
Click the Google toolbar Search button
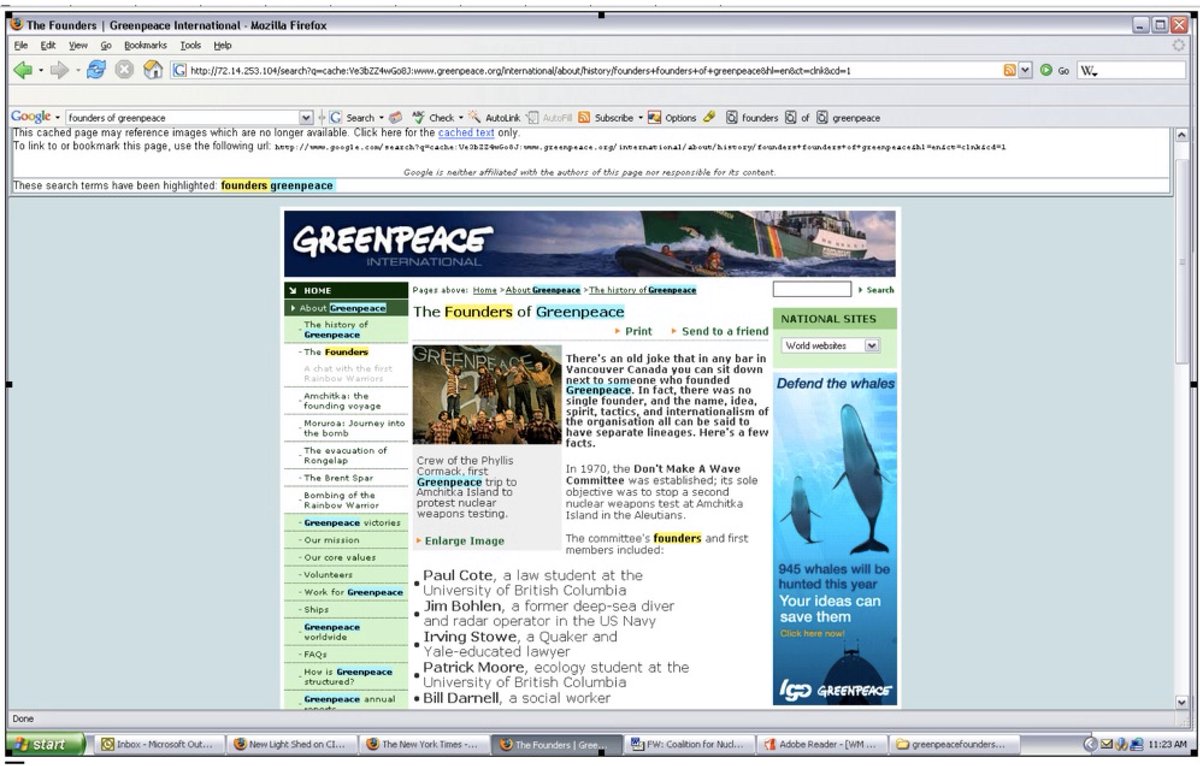[355, 117]
